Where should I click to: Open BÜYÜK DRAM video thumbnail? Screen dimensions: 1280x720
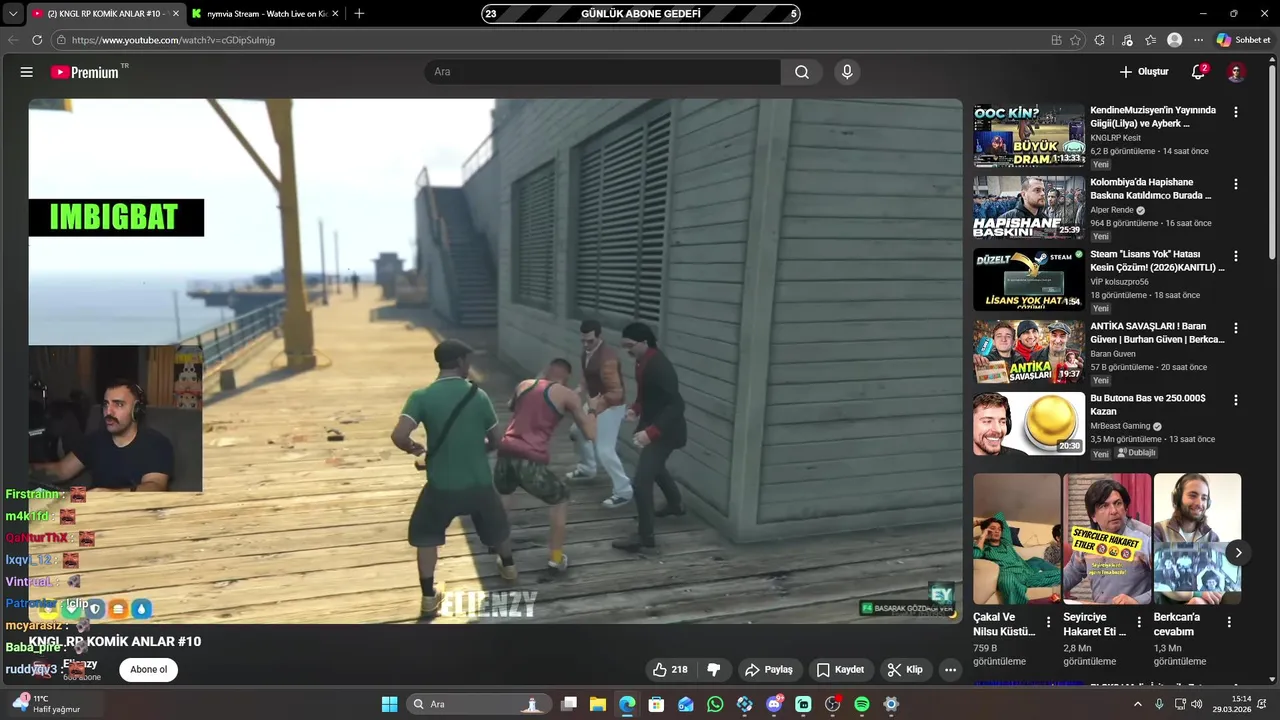point(1029,136)
